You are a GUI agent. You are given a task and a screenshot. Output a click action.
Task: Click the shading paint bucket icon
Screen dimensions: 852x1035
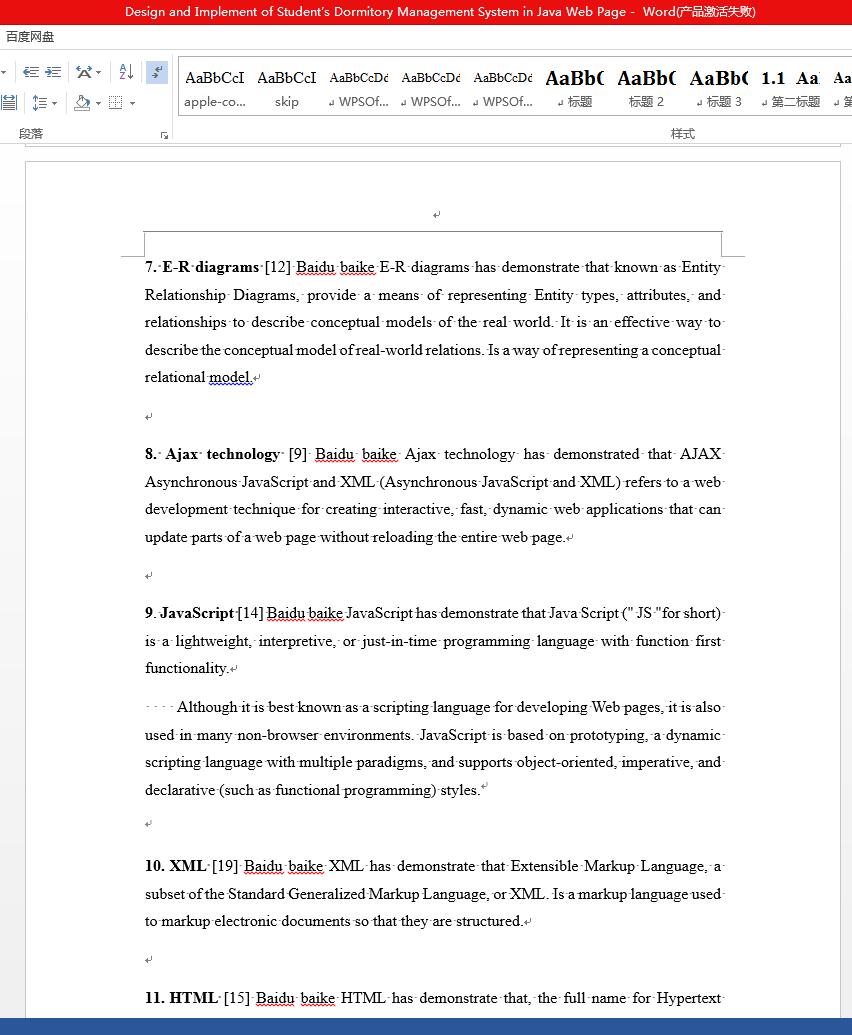82,102
